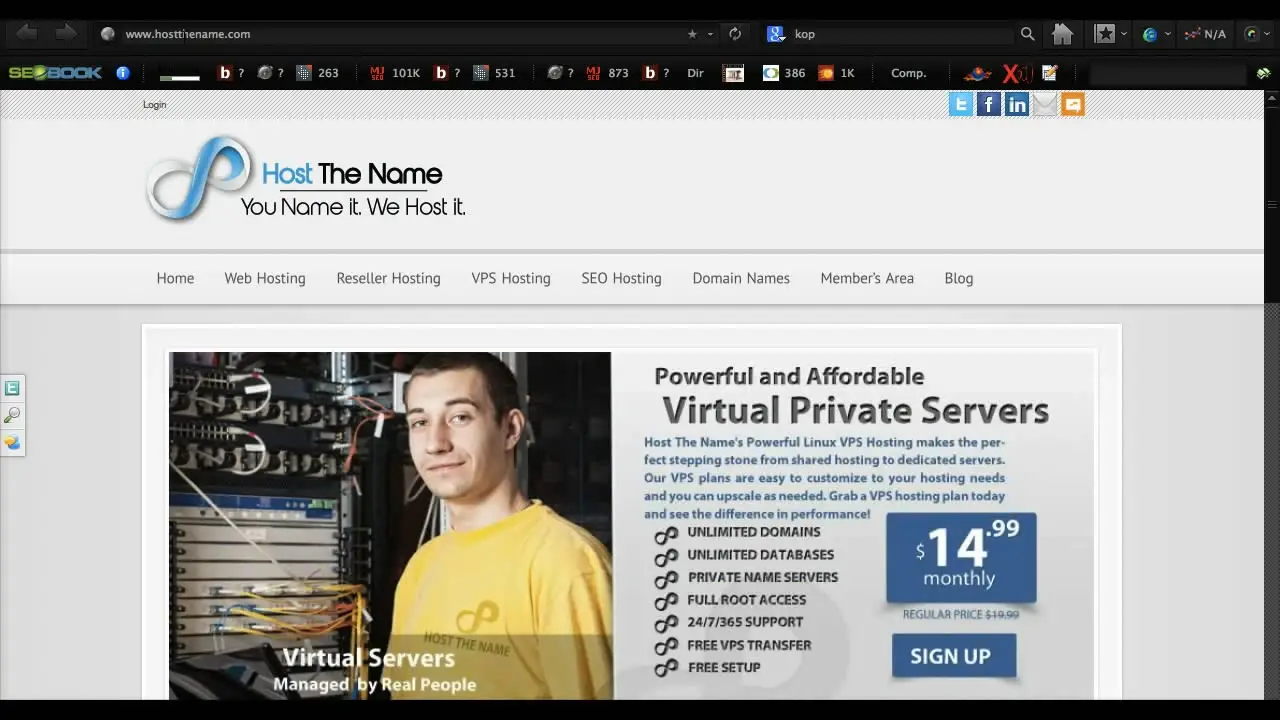The height and width of the screenshot is (720, 1280).
Task: Open the VPS Hosting menu item
Action: coord(511,278)
